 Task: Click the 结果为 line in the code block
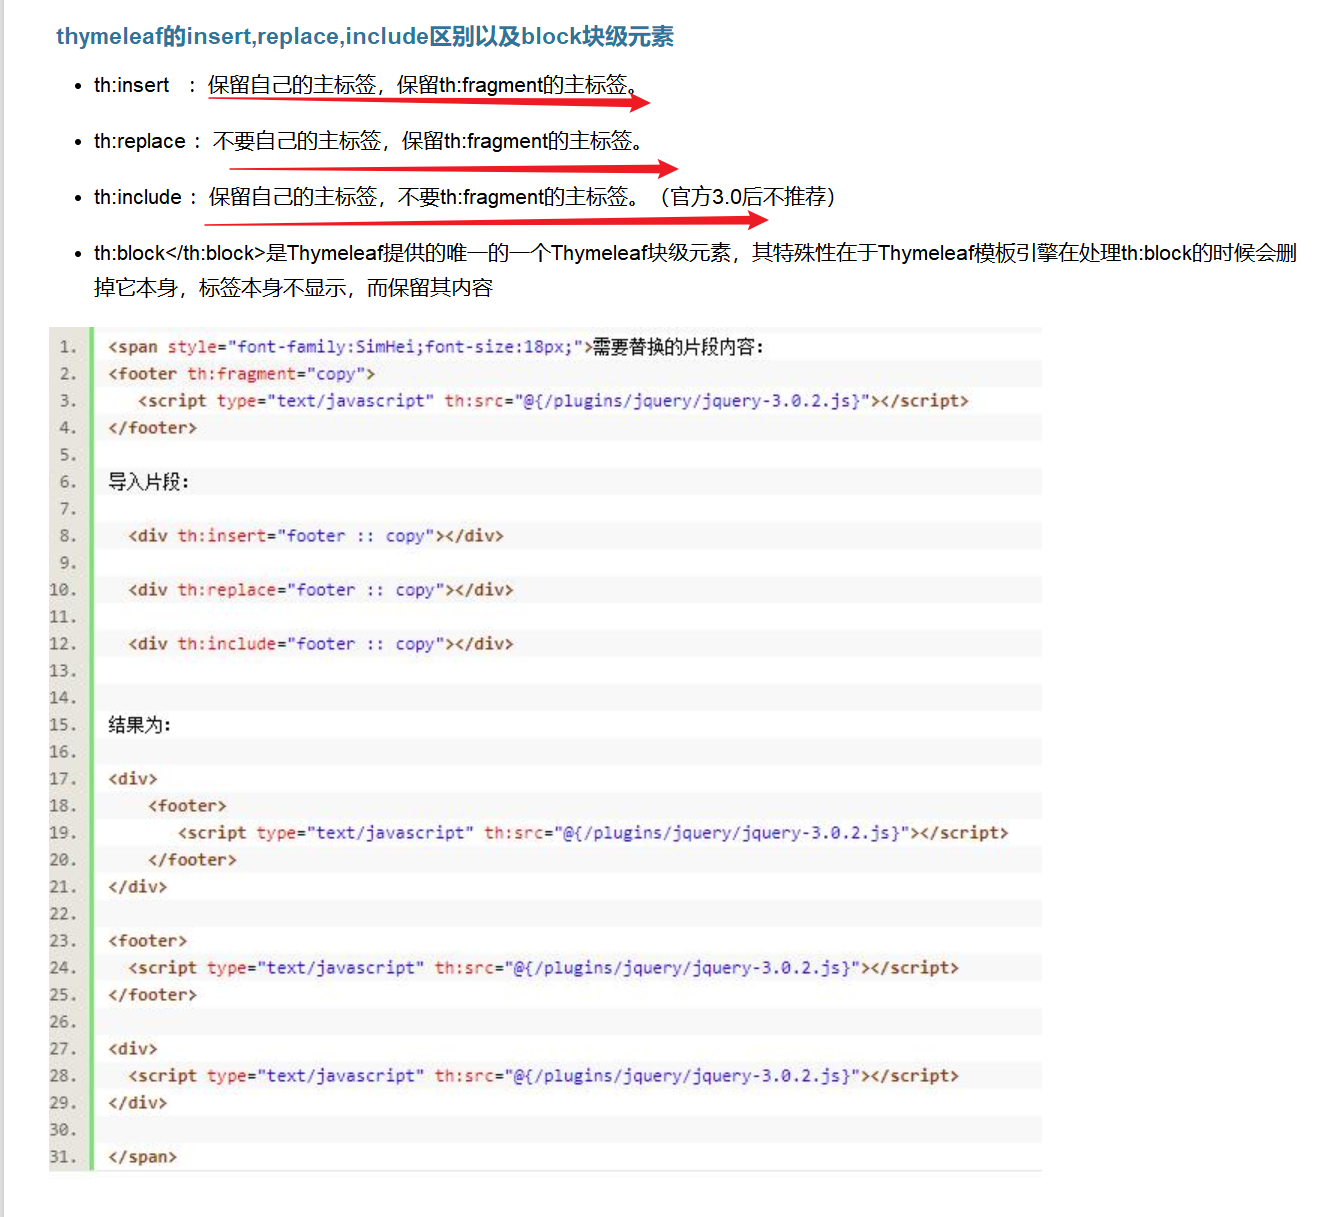(140, 725)
